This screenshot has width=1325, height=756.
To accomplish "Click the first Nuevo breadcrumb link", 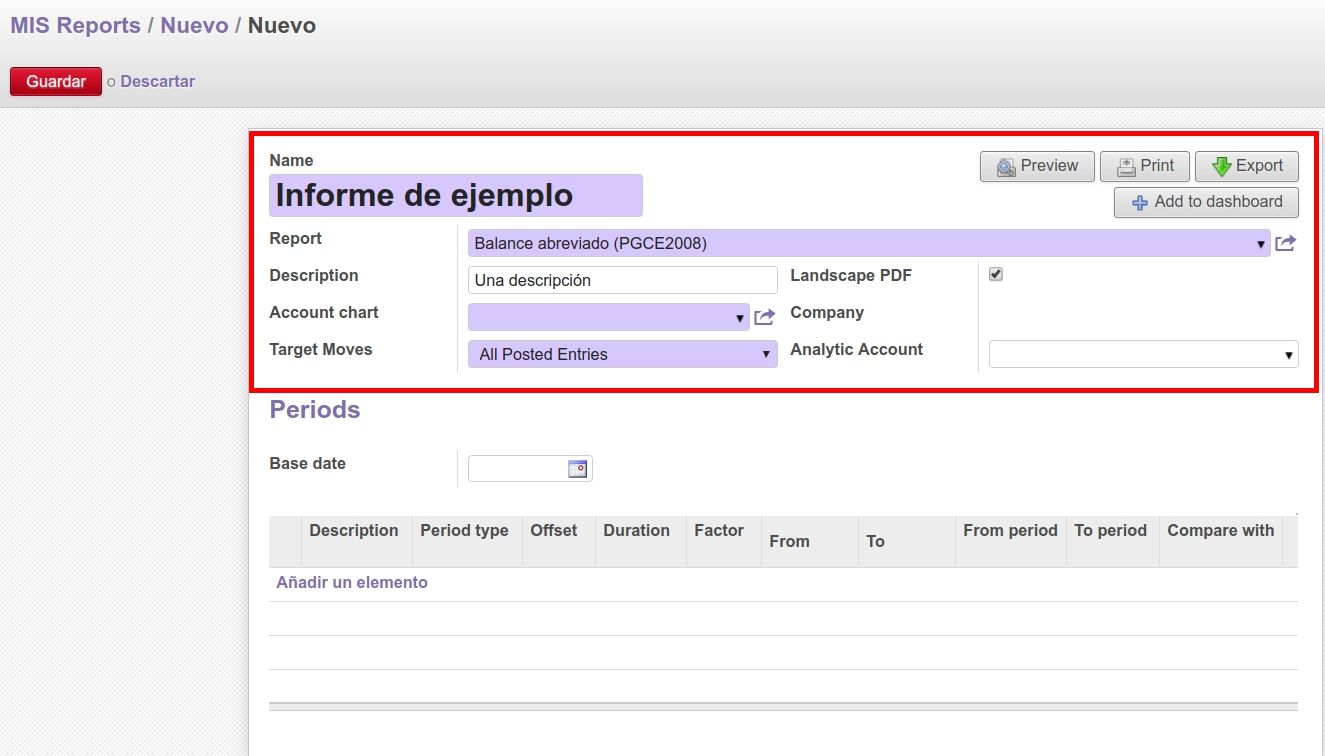I will tap(194, 26).
